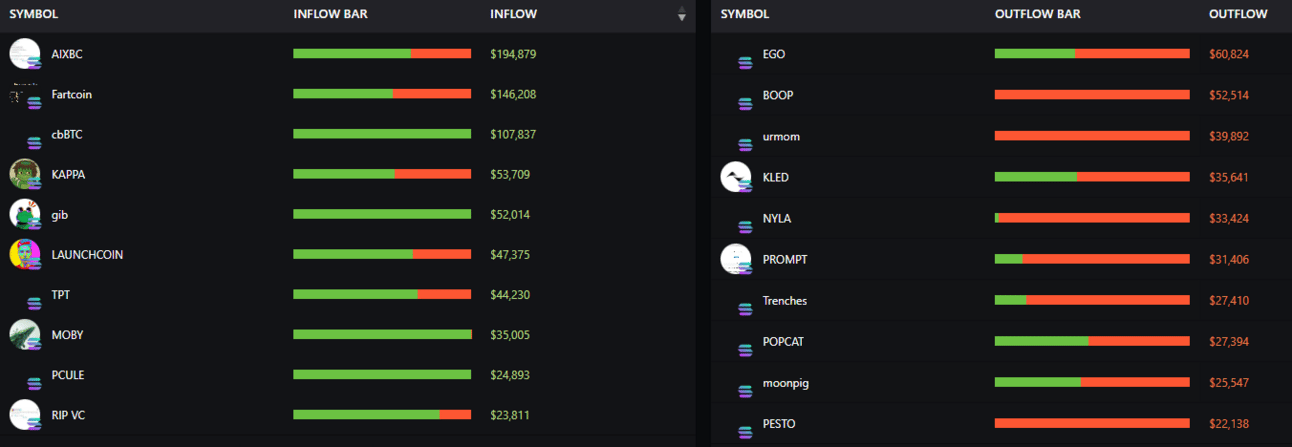
Task: Click the urmom Solana icon
Action: click(x=745, y=144)
